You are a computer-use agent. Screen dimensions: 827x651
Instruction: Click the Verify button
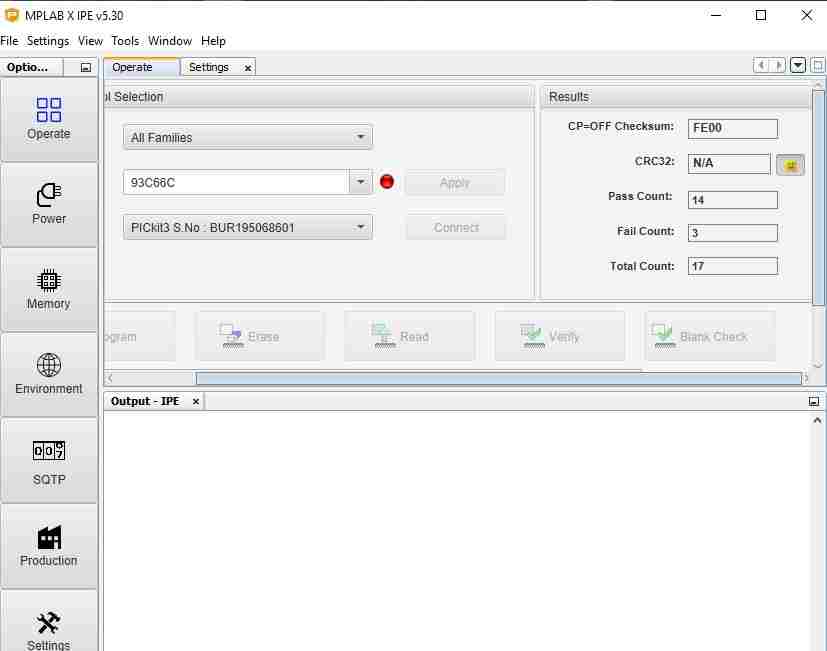[x=560, y=337]
